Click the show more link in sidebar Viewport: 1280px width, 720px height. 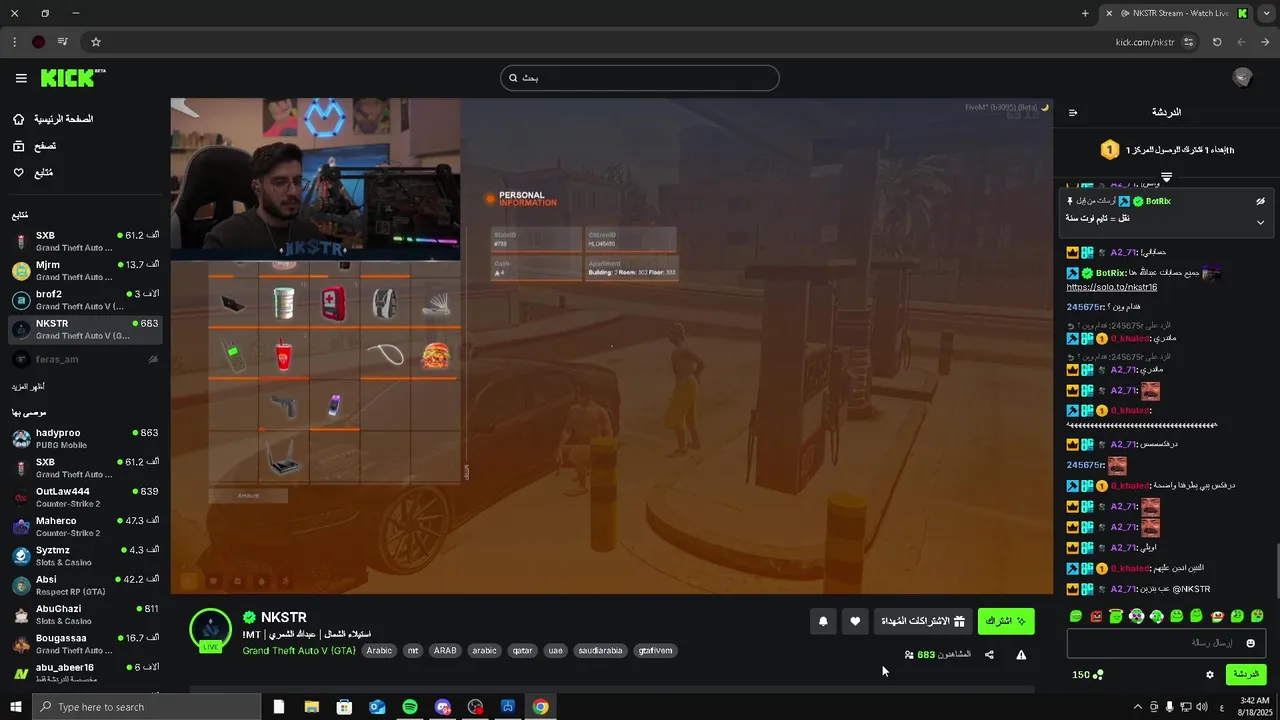[x=28, y=387]
